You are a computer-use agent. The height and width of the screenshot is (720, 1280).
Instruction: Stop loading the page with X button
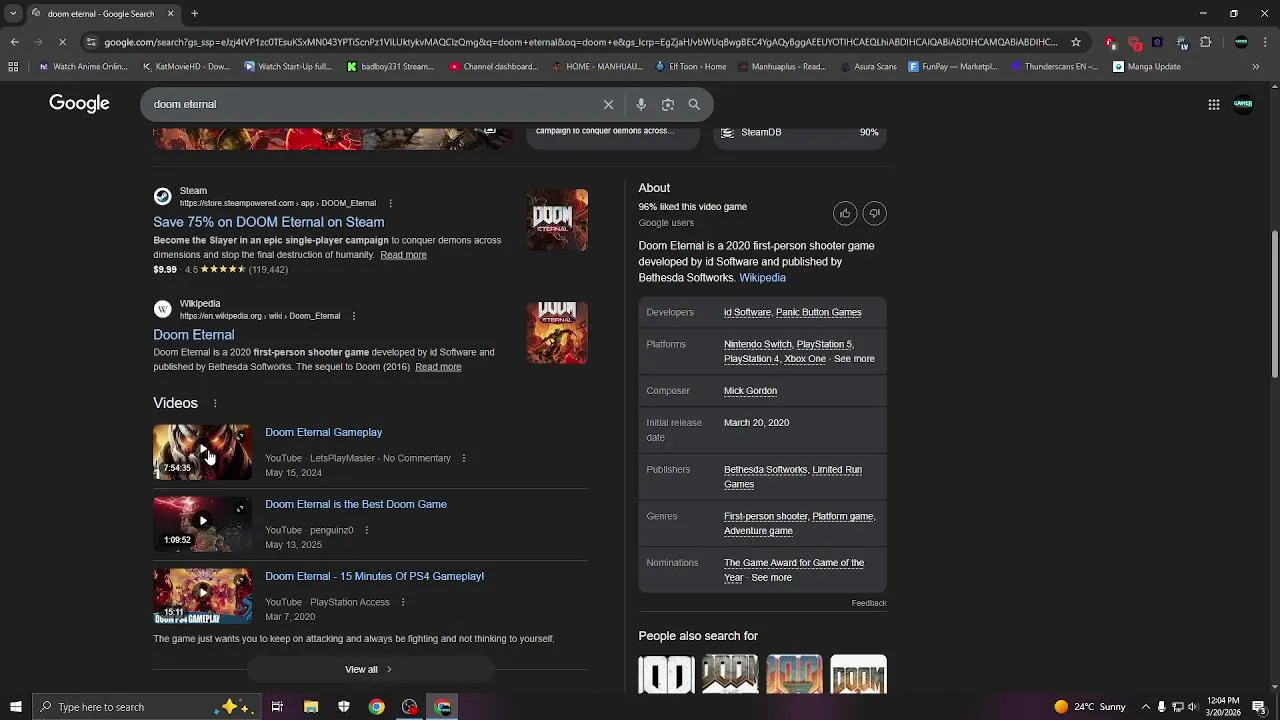click(x=62, y=42)
